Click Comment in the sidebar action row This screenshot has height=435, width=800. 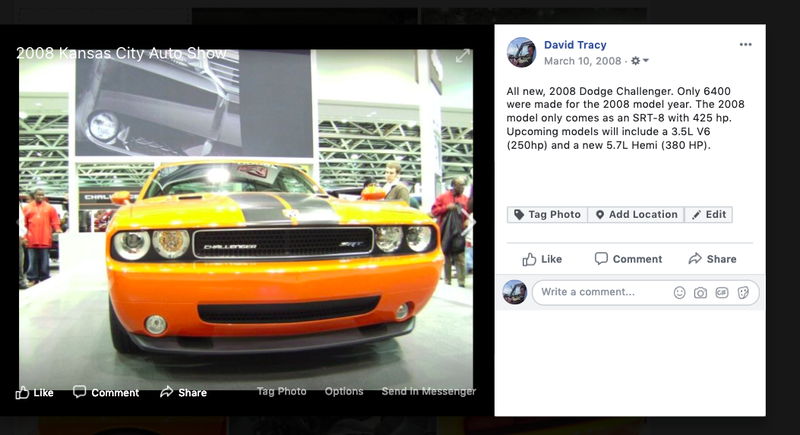628,259
